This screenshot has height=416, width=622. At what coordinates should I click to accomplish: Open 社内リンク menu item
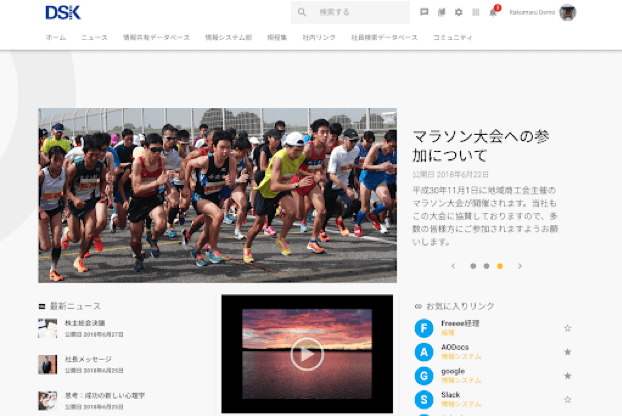pyautogui.click(x=319, y=37)
